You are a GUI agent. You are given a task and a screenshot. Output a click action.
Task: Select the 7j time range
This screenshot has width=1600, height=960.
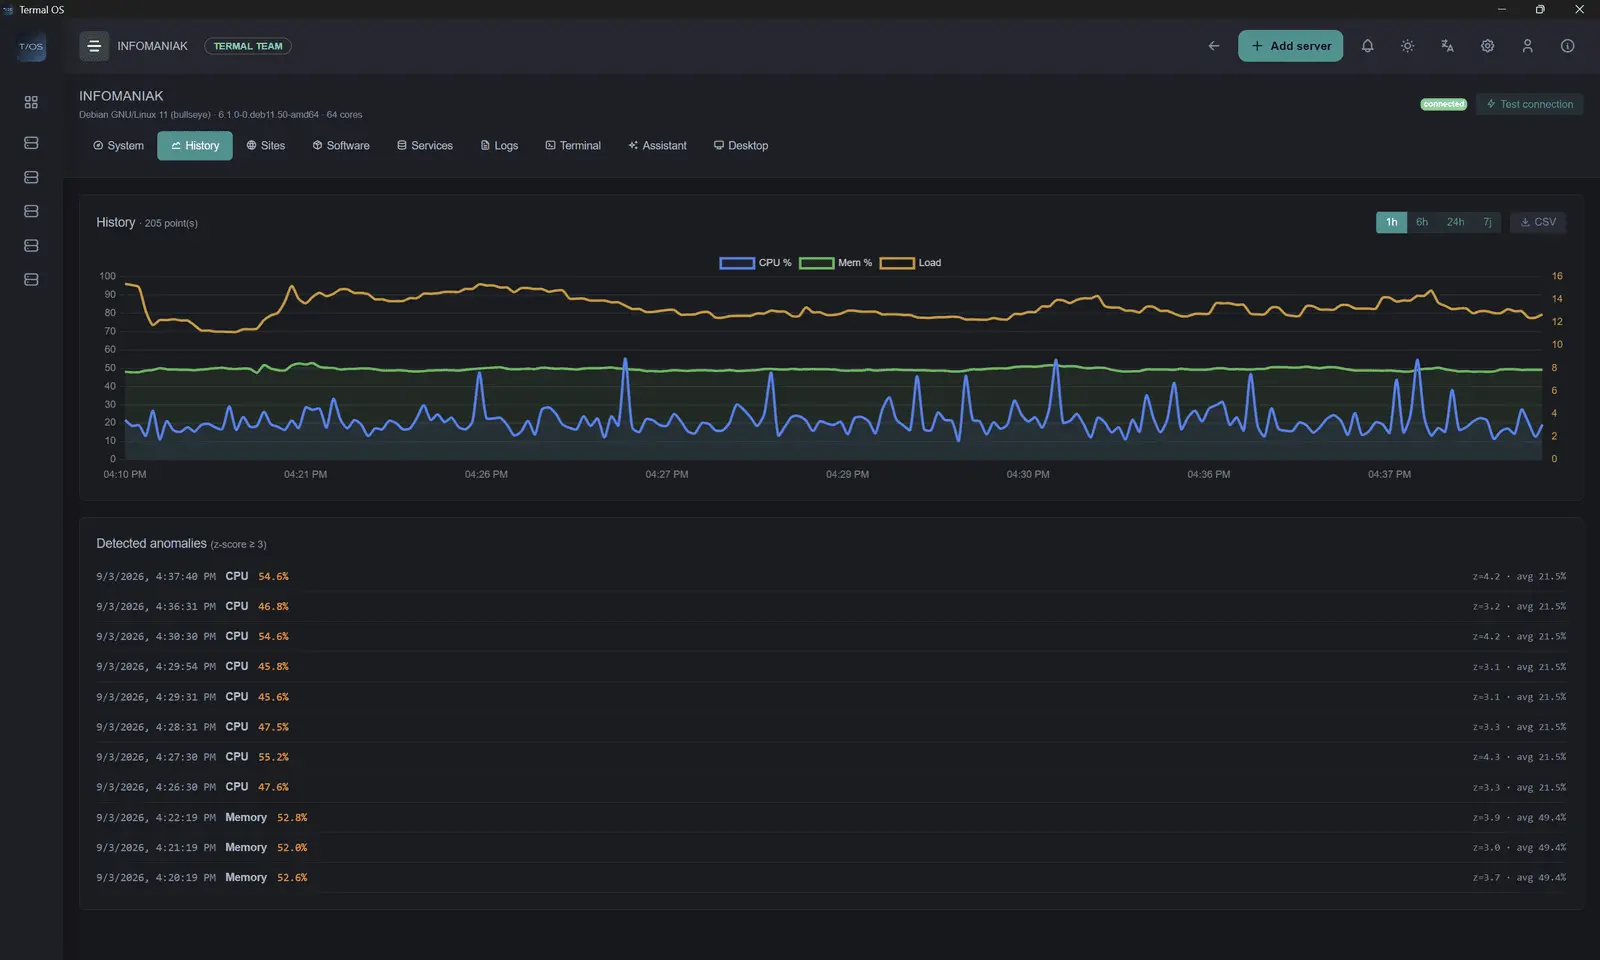tap(1487, 222)
